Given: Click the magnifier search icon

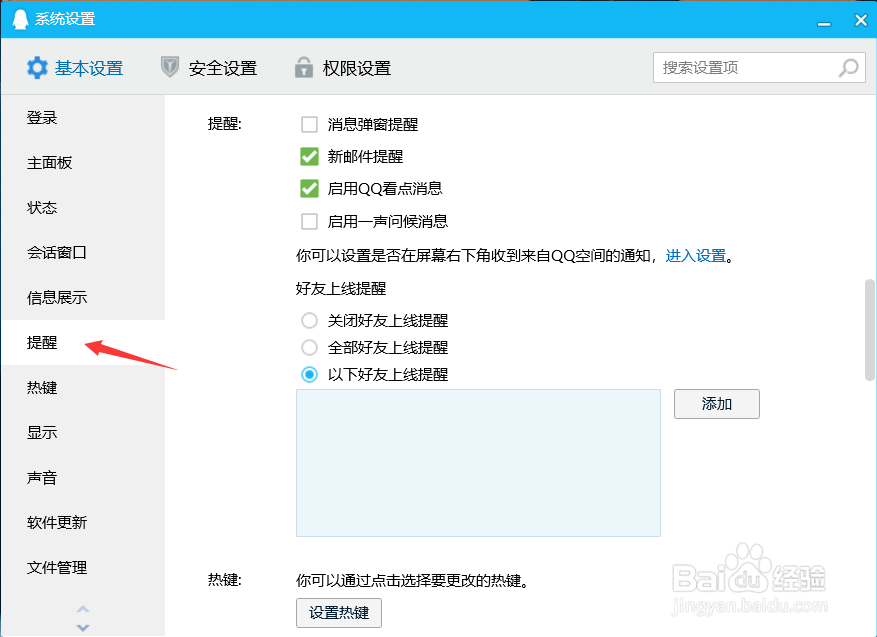Looking at the screenshot, I should pos(848,68).
